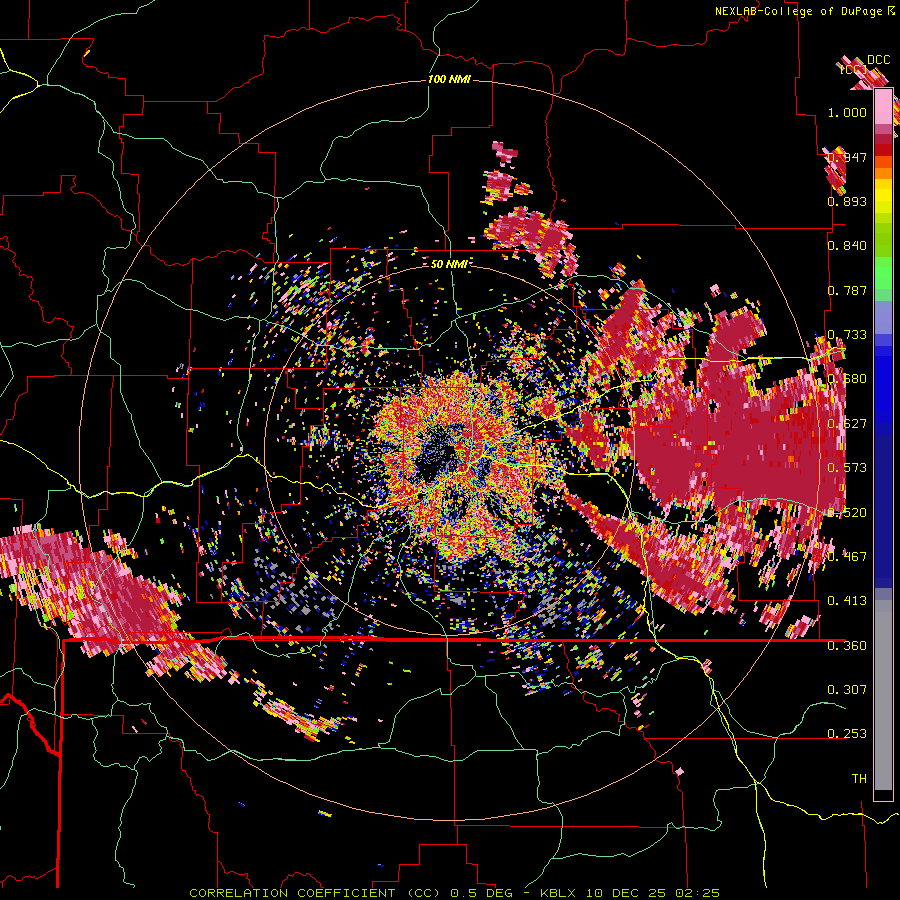Click the 'TH' threshold label on scale
Screen dimensions: 900x900
pos(859,778)
